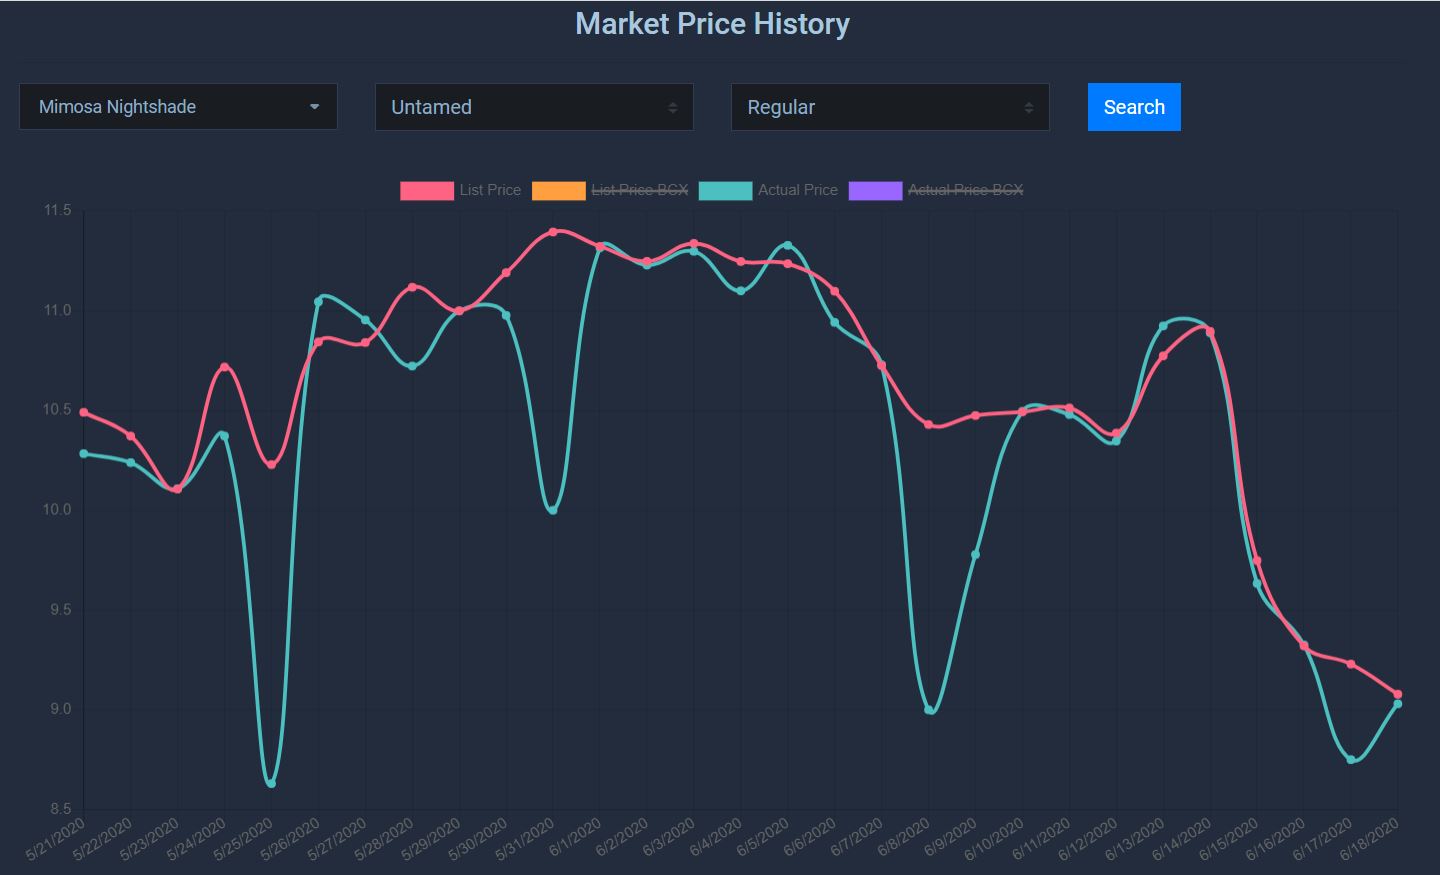Click the Actual Price point on 5/28/2020
This screenshot has height=875, width=1440.
point(412,366)
